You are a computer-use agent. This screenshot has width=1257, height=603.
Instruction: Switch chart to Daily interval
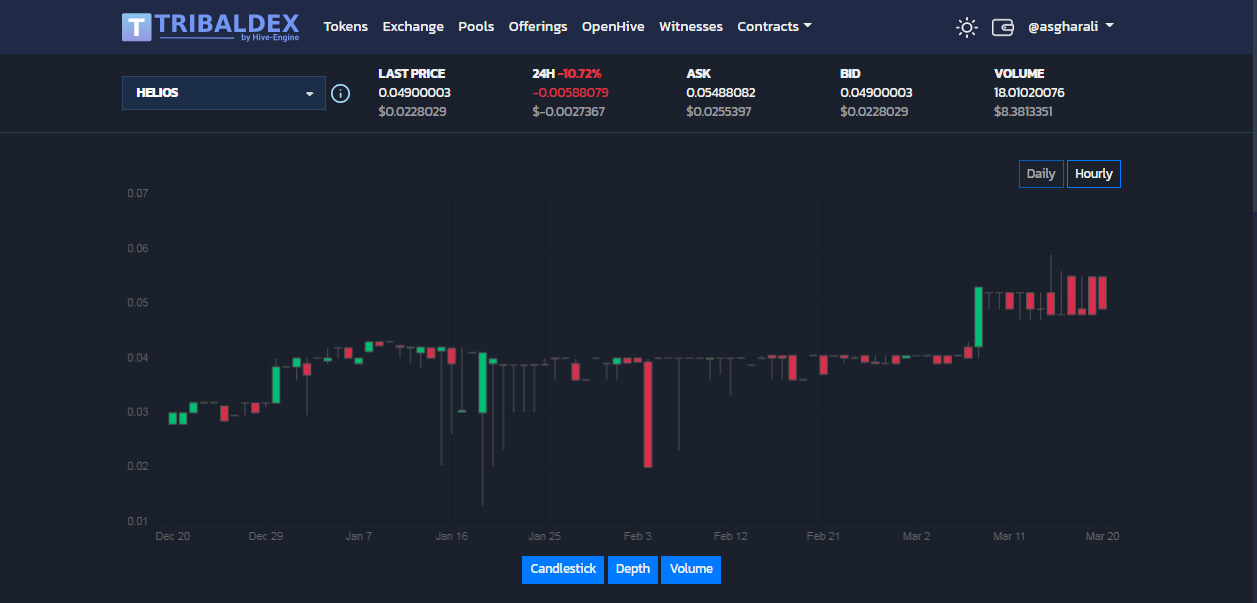(x=1041, y=174)
